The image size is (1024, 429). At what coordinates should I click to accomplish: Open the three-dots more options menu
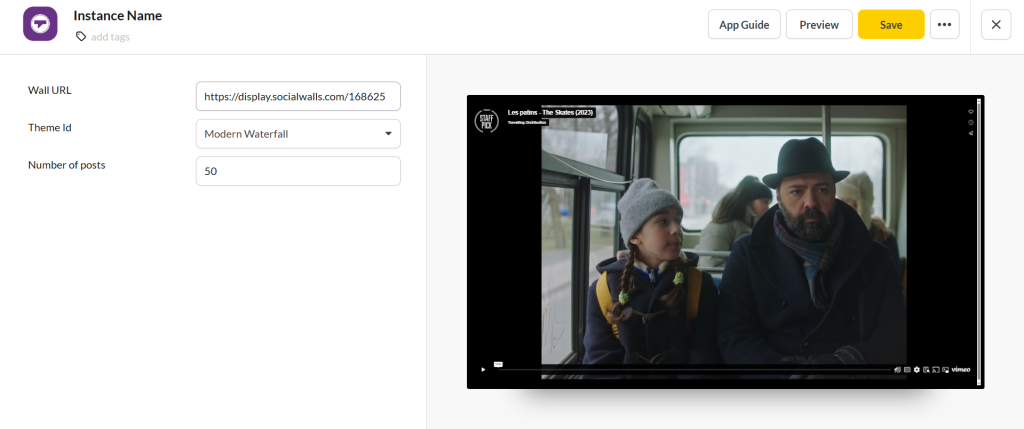point(944,24)
